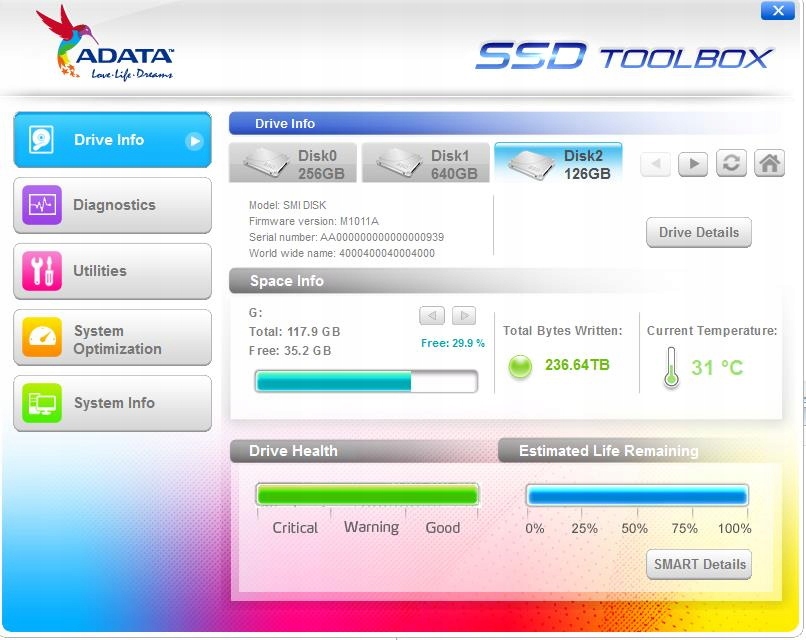Click the green Total Bytes Written indicator
This screenshot has width=806, height=640.
pyautogui.click(x=521, y=365)
